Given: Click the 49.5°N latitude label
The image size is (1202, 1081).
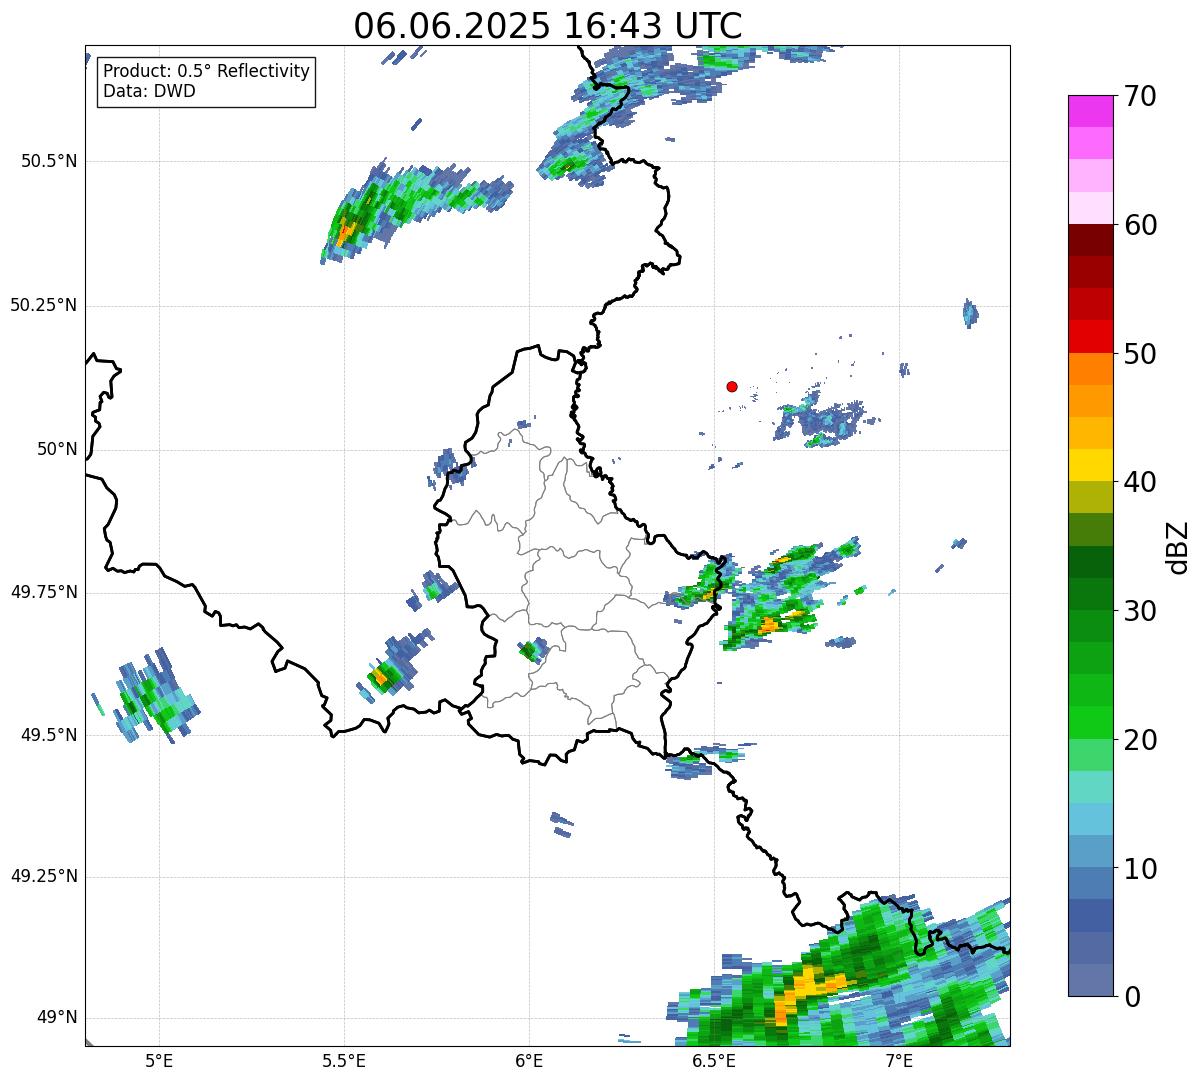Looking at the screenshot, I should click(48, 735).
